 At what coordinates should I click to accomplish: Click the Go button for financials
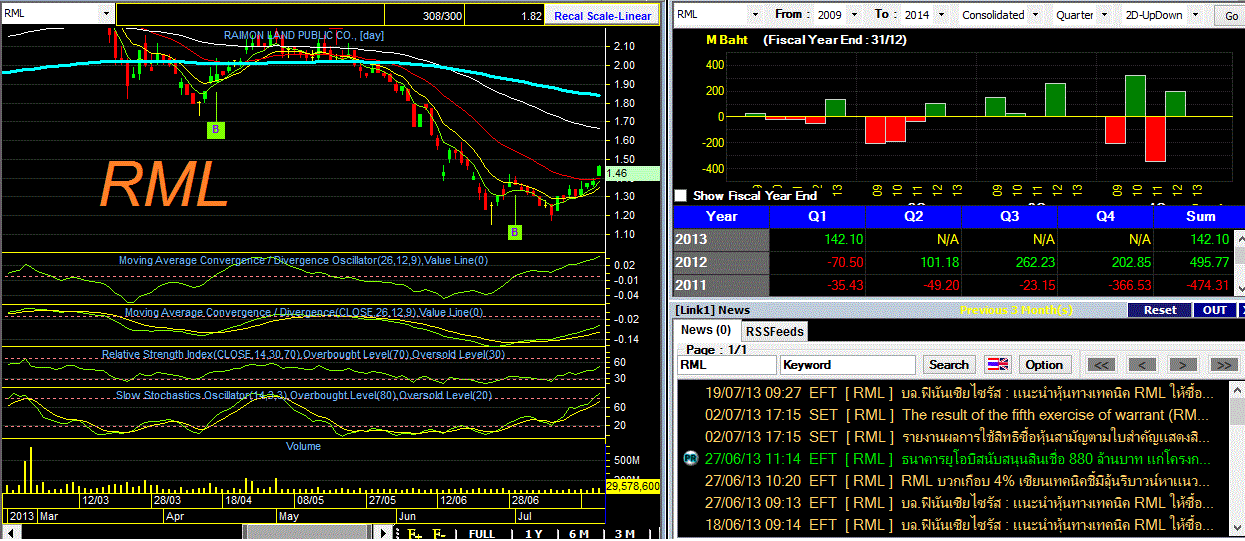1228,15
